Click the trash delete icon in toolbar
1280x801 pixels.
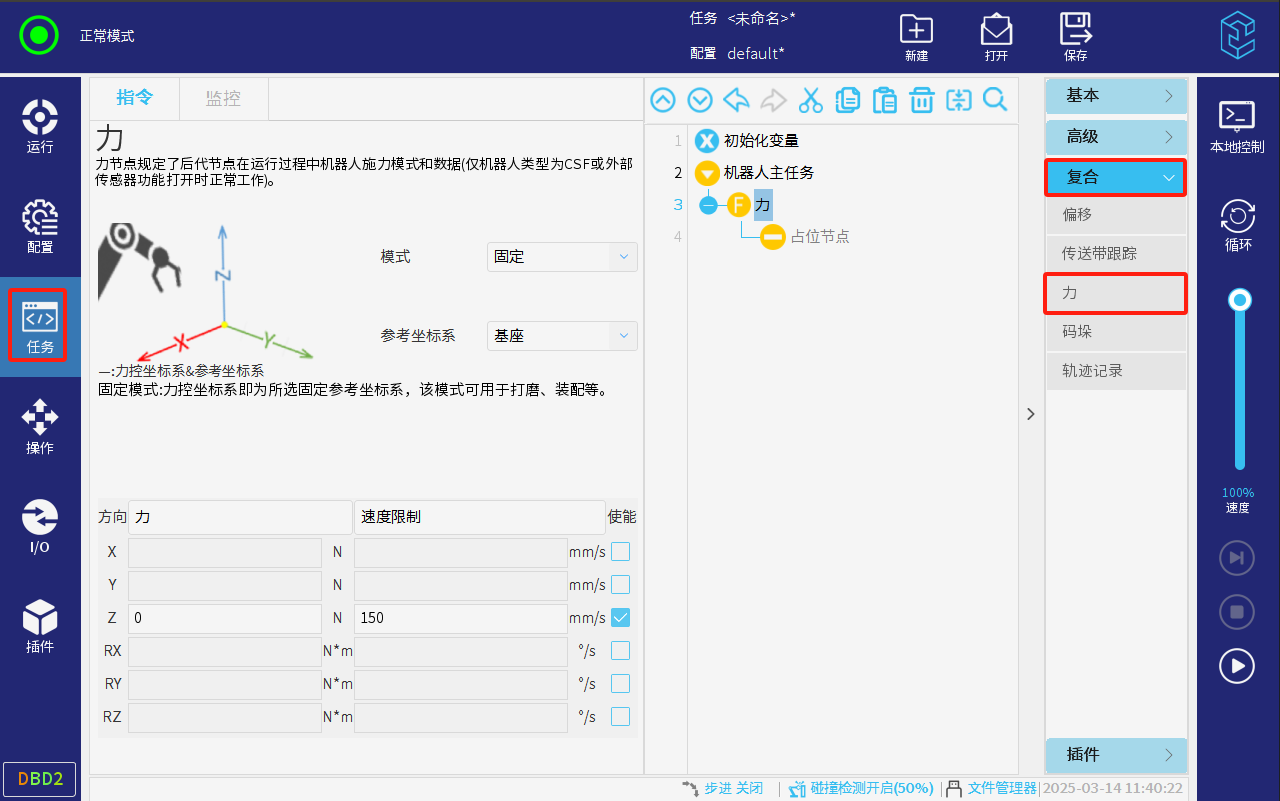[921, 100]
